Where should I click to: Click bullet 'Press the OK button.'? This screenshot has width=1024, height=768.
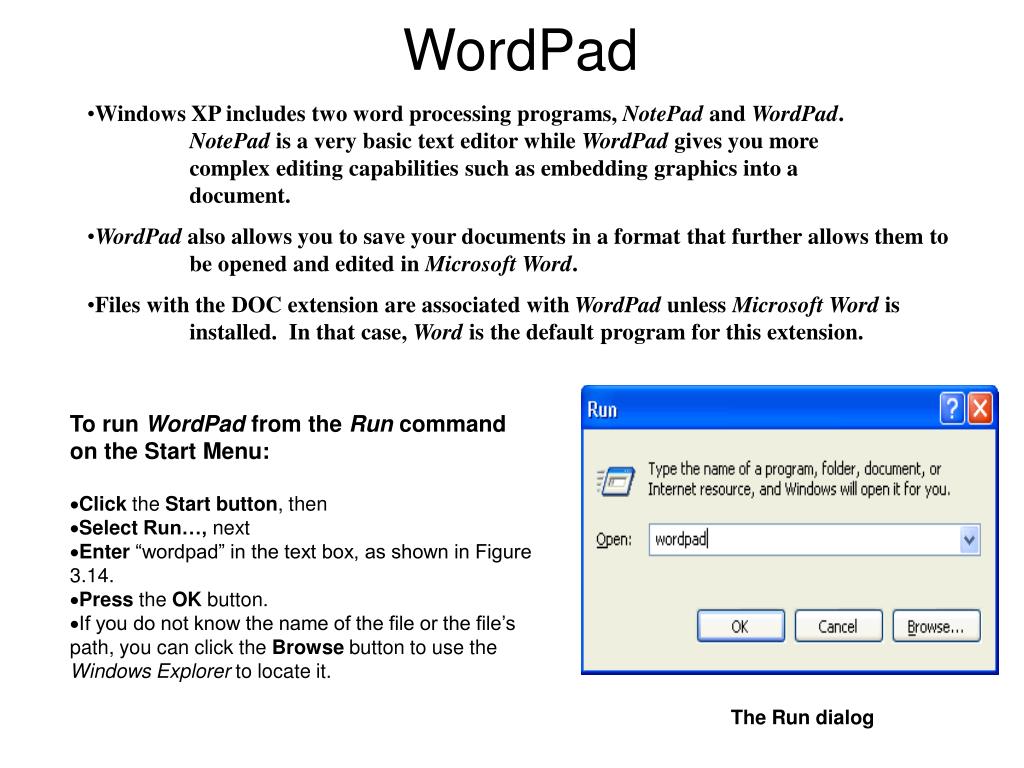(x=169, y=600)
